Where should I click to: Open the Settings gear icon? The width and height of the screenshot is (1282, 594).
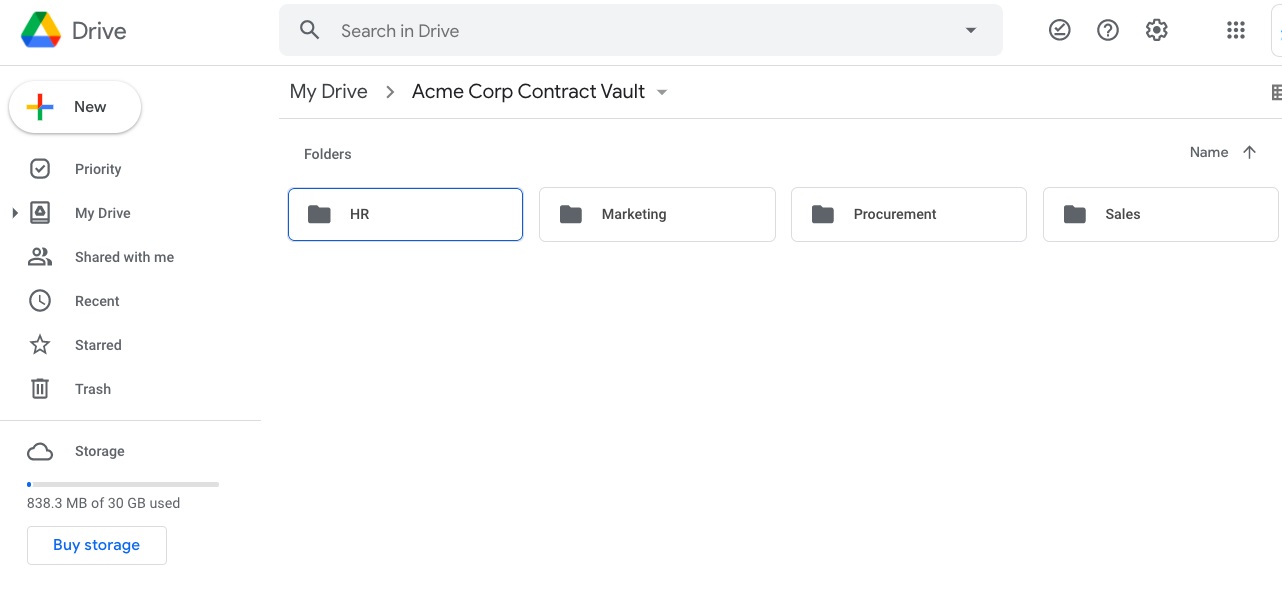(1156, 30)
